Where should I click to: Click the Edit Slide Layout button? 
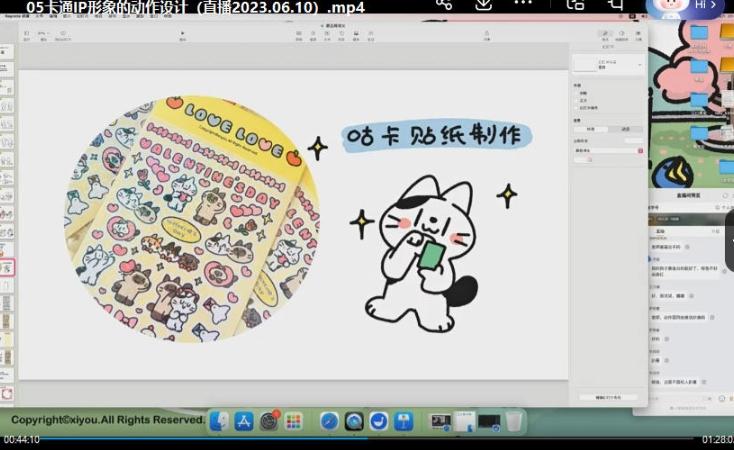click(x=607, y=397)
